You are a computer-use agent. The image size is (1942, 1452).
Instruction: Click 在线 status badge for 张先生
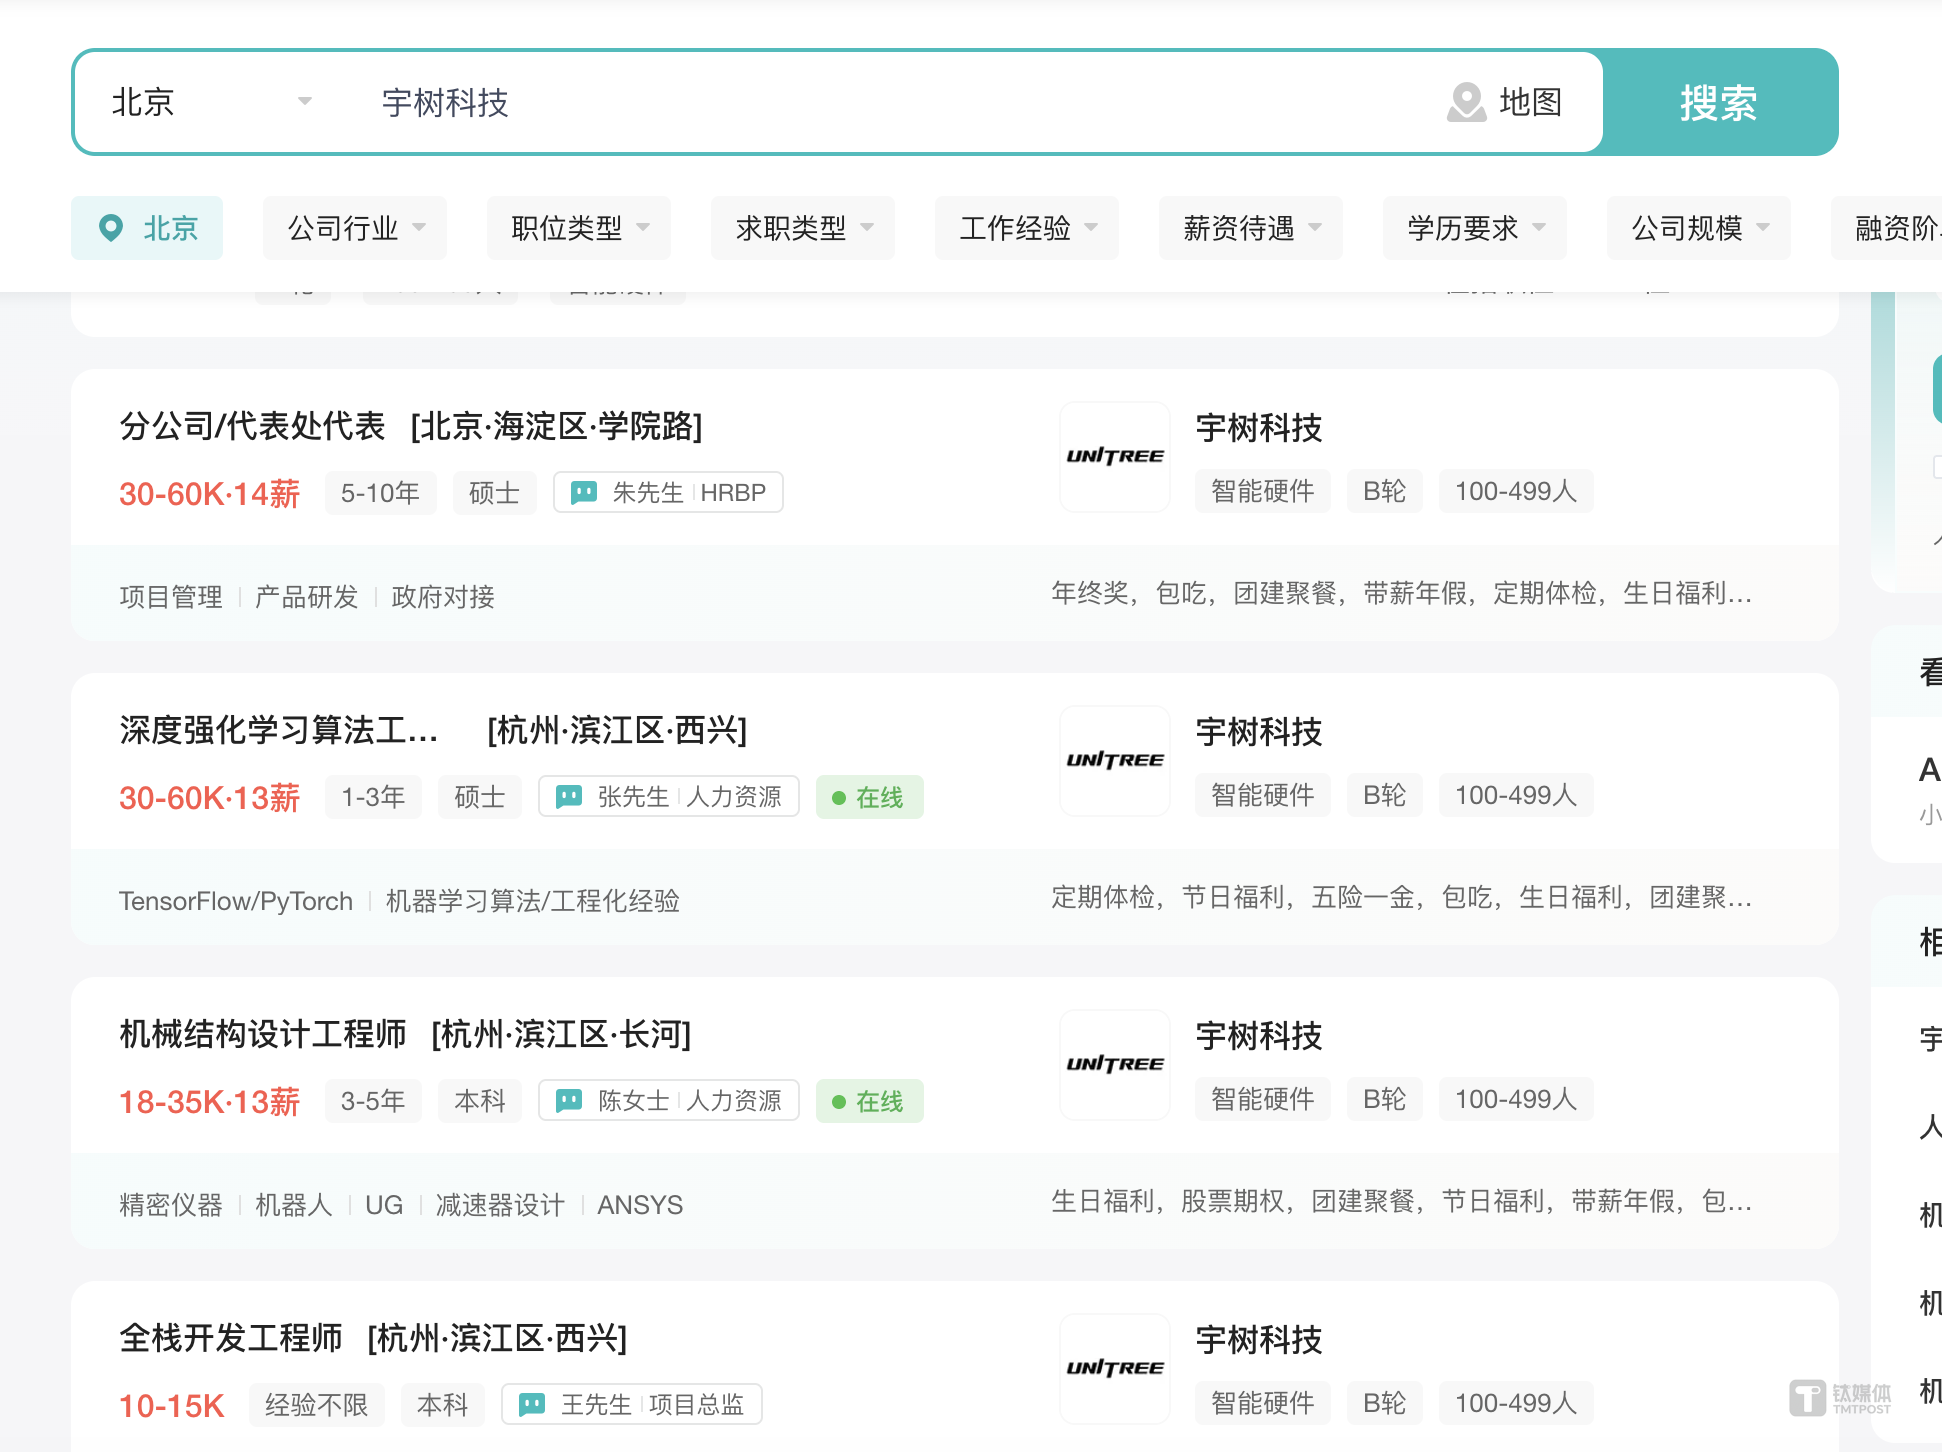(869, 797)
